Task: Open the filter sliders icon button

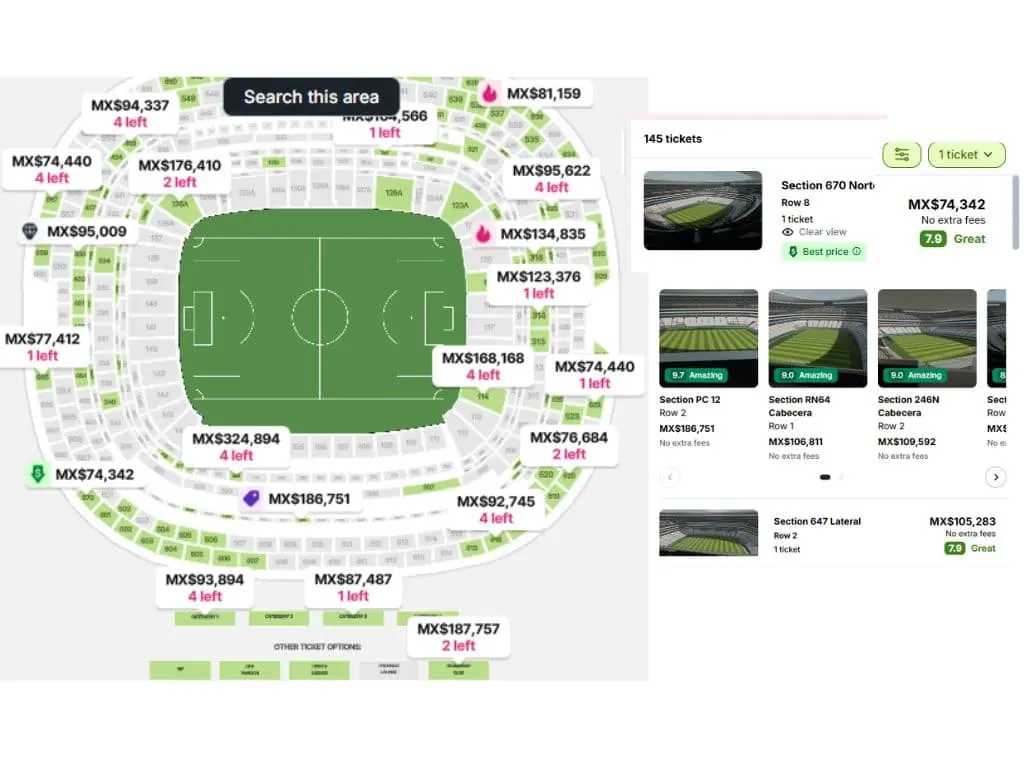Action: point(901,155)
